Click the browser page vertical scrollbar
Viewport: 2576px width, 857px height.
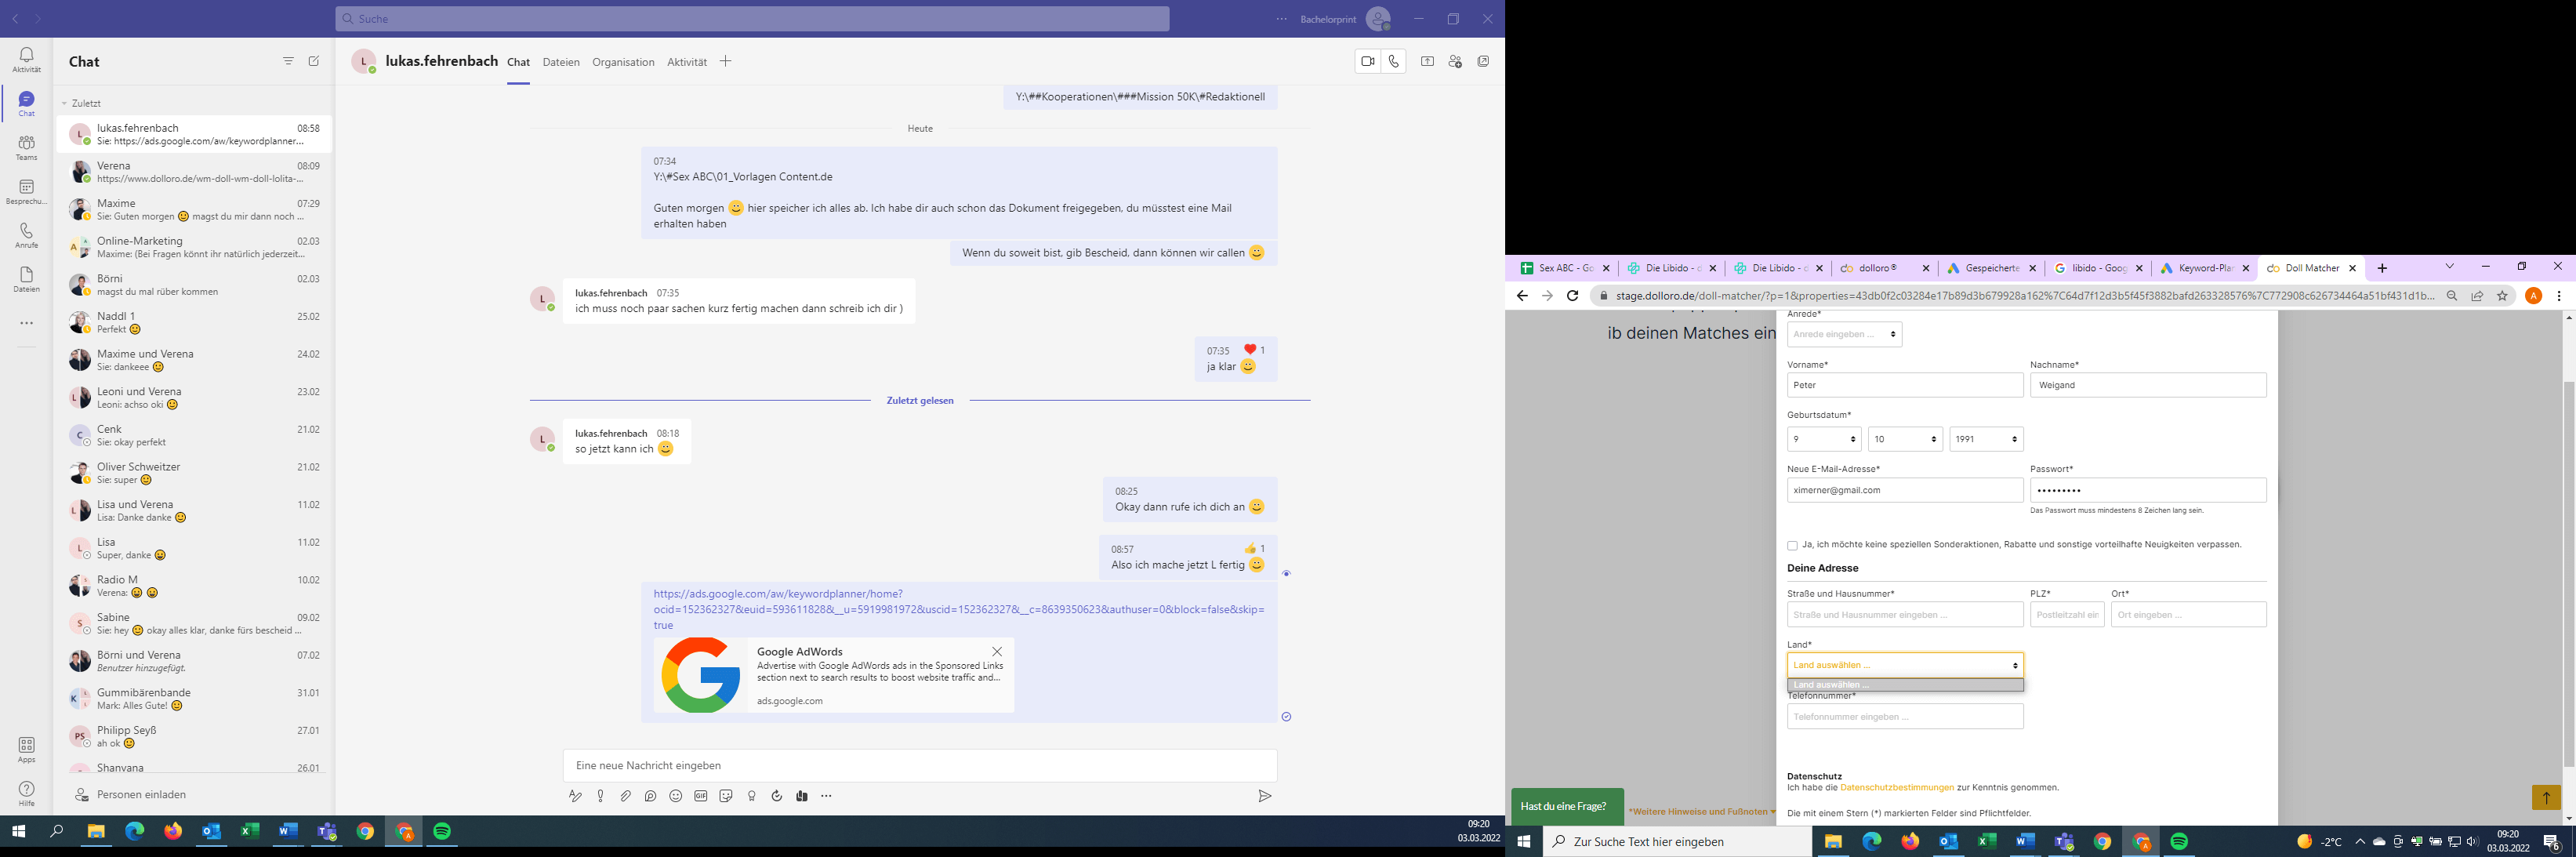tap(2568, 573)
